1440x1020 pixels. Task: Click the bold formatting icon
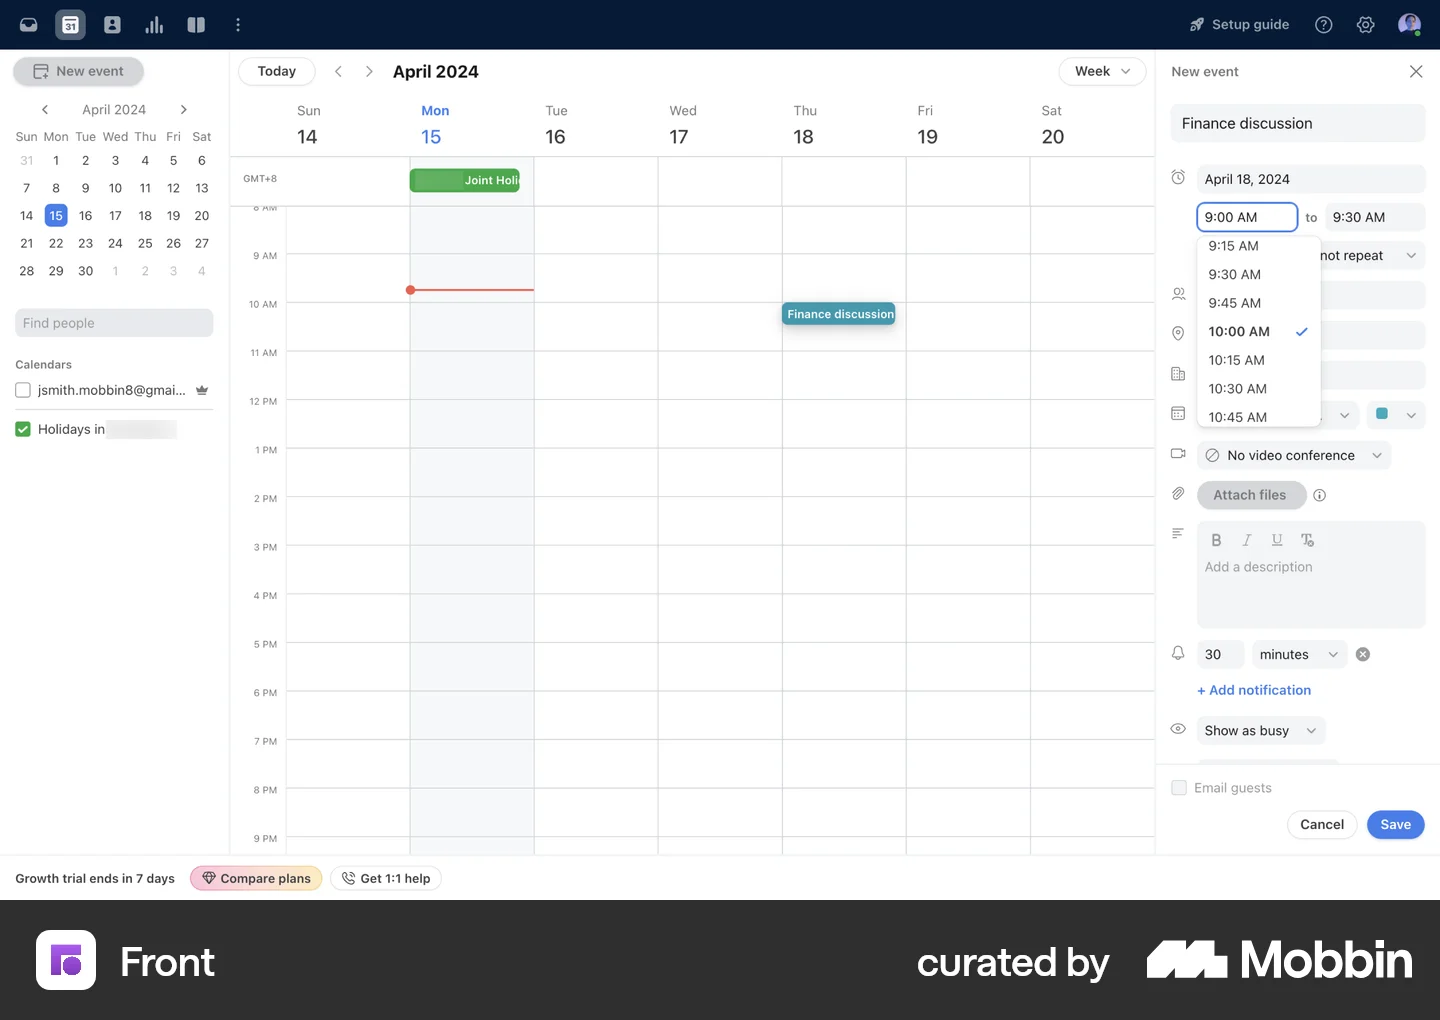[1216, 540]
